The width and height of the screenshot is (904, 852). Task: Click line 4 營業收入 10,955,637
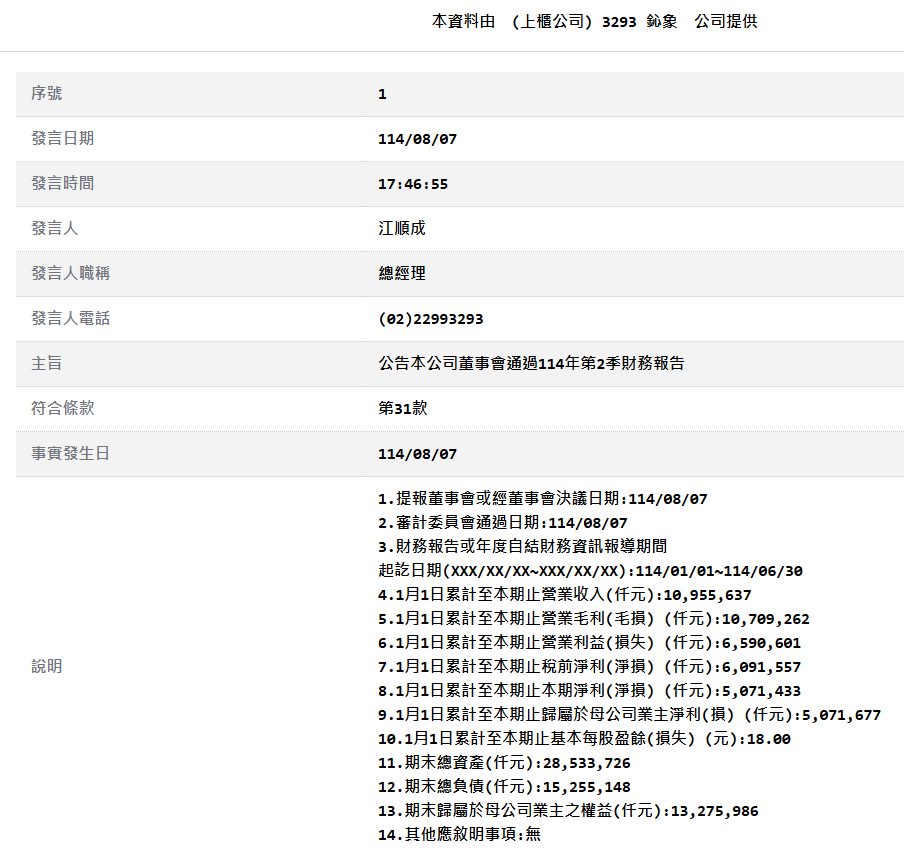click(x=565, y=595)
